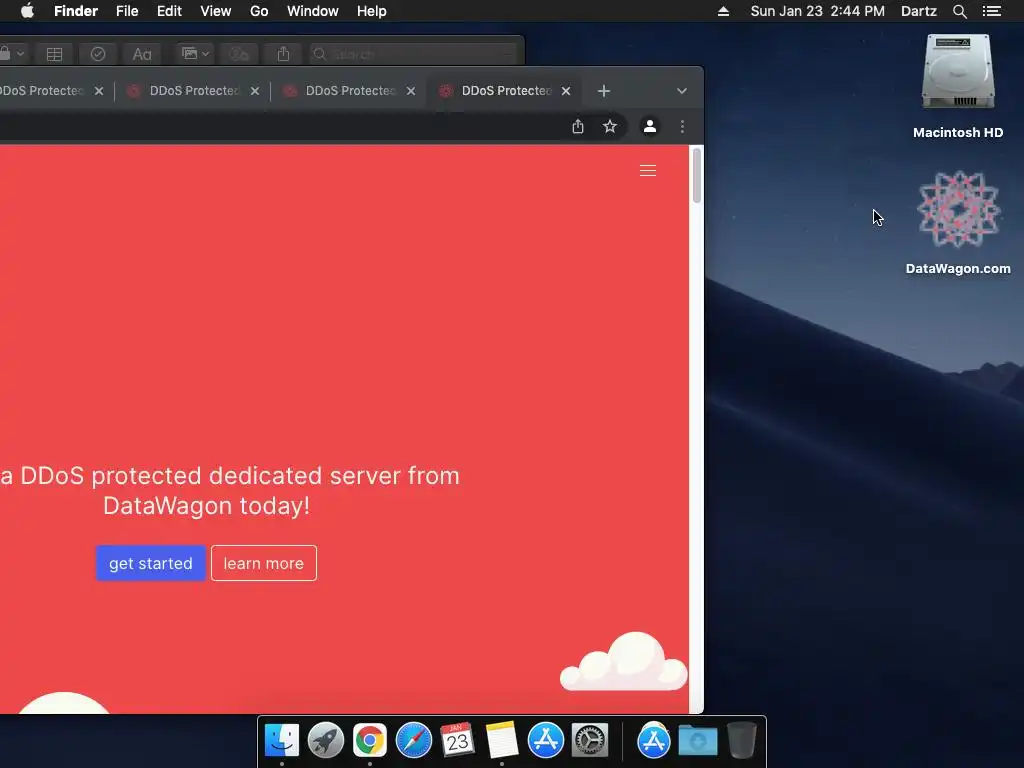Image resolution: width=1024 pixels, height=768 pixels.
Task: Click the Chrome share page icon
Action: [578, 126]
